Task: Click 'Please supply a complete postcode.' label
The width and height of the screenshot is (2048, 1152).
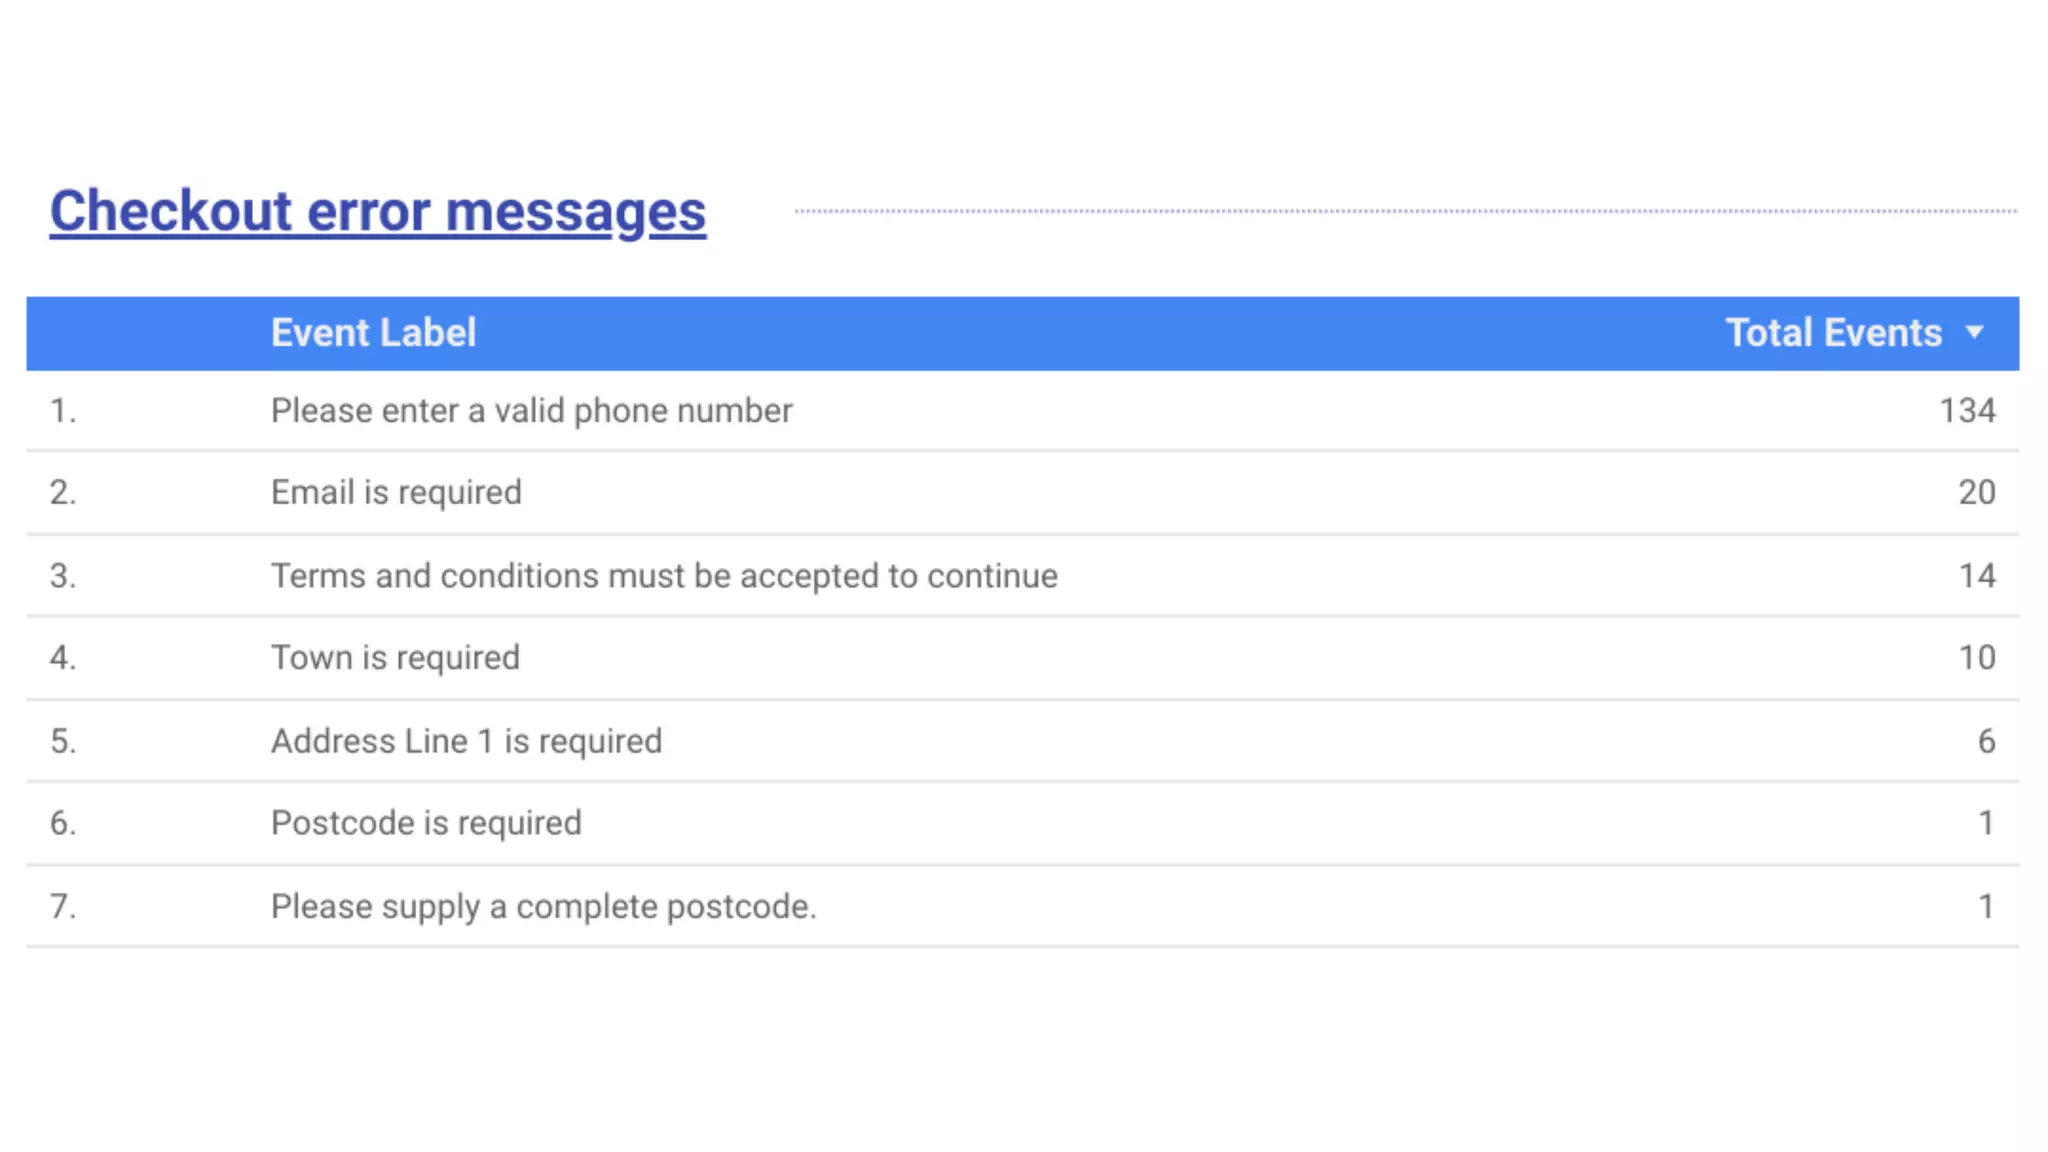Action: point(543,907)
